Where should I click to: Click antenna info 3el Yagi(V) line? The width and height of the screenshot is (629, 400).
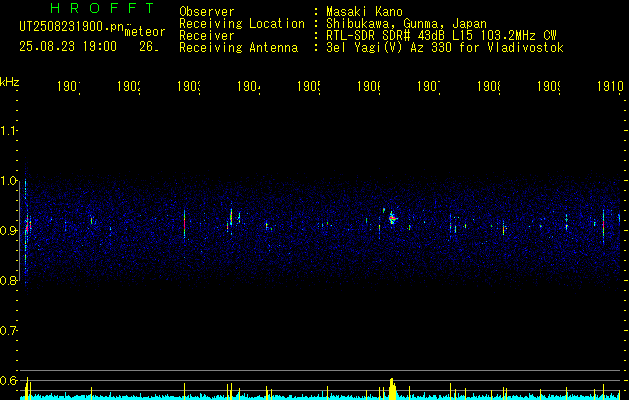(x=445, y=48)
